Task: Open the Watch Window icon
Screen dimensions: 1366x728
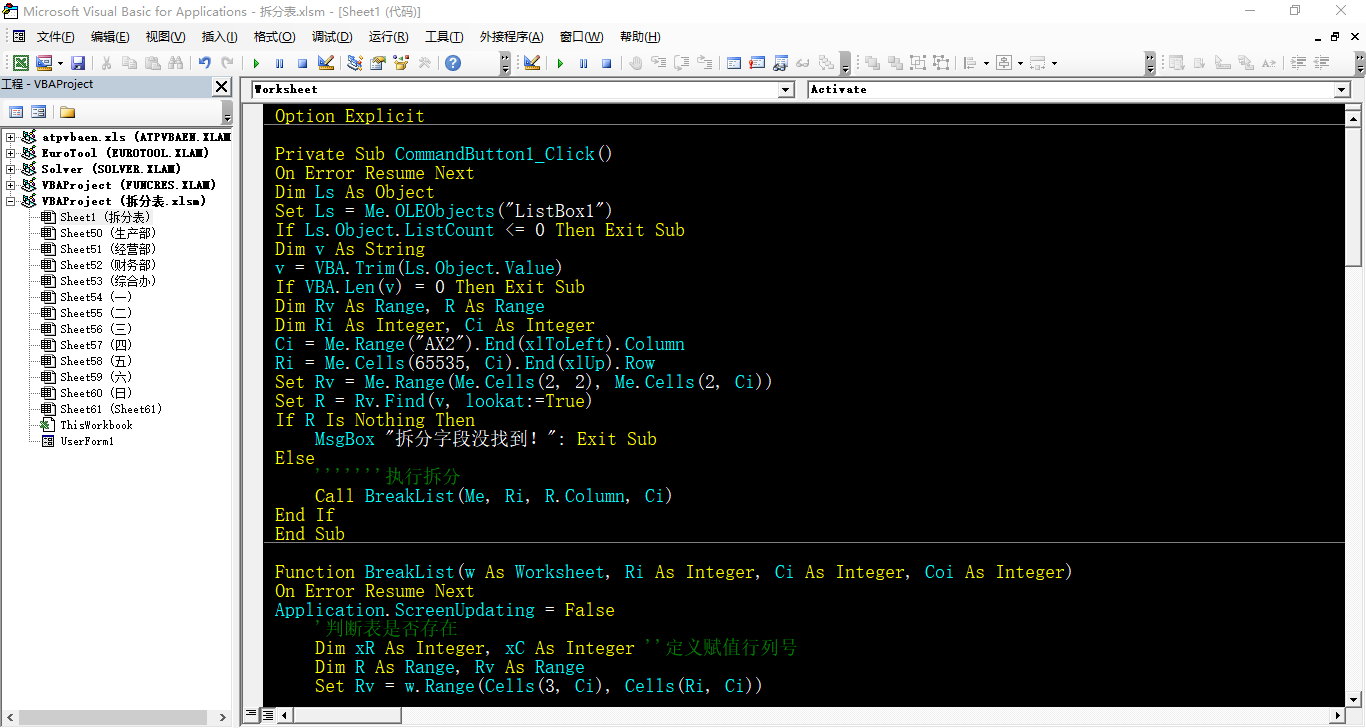Action: pos(780,63)
